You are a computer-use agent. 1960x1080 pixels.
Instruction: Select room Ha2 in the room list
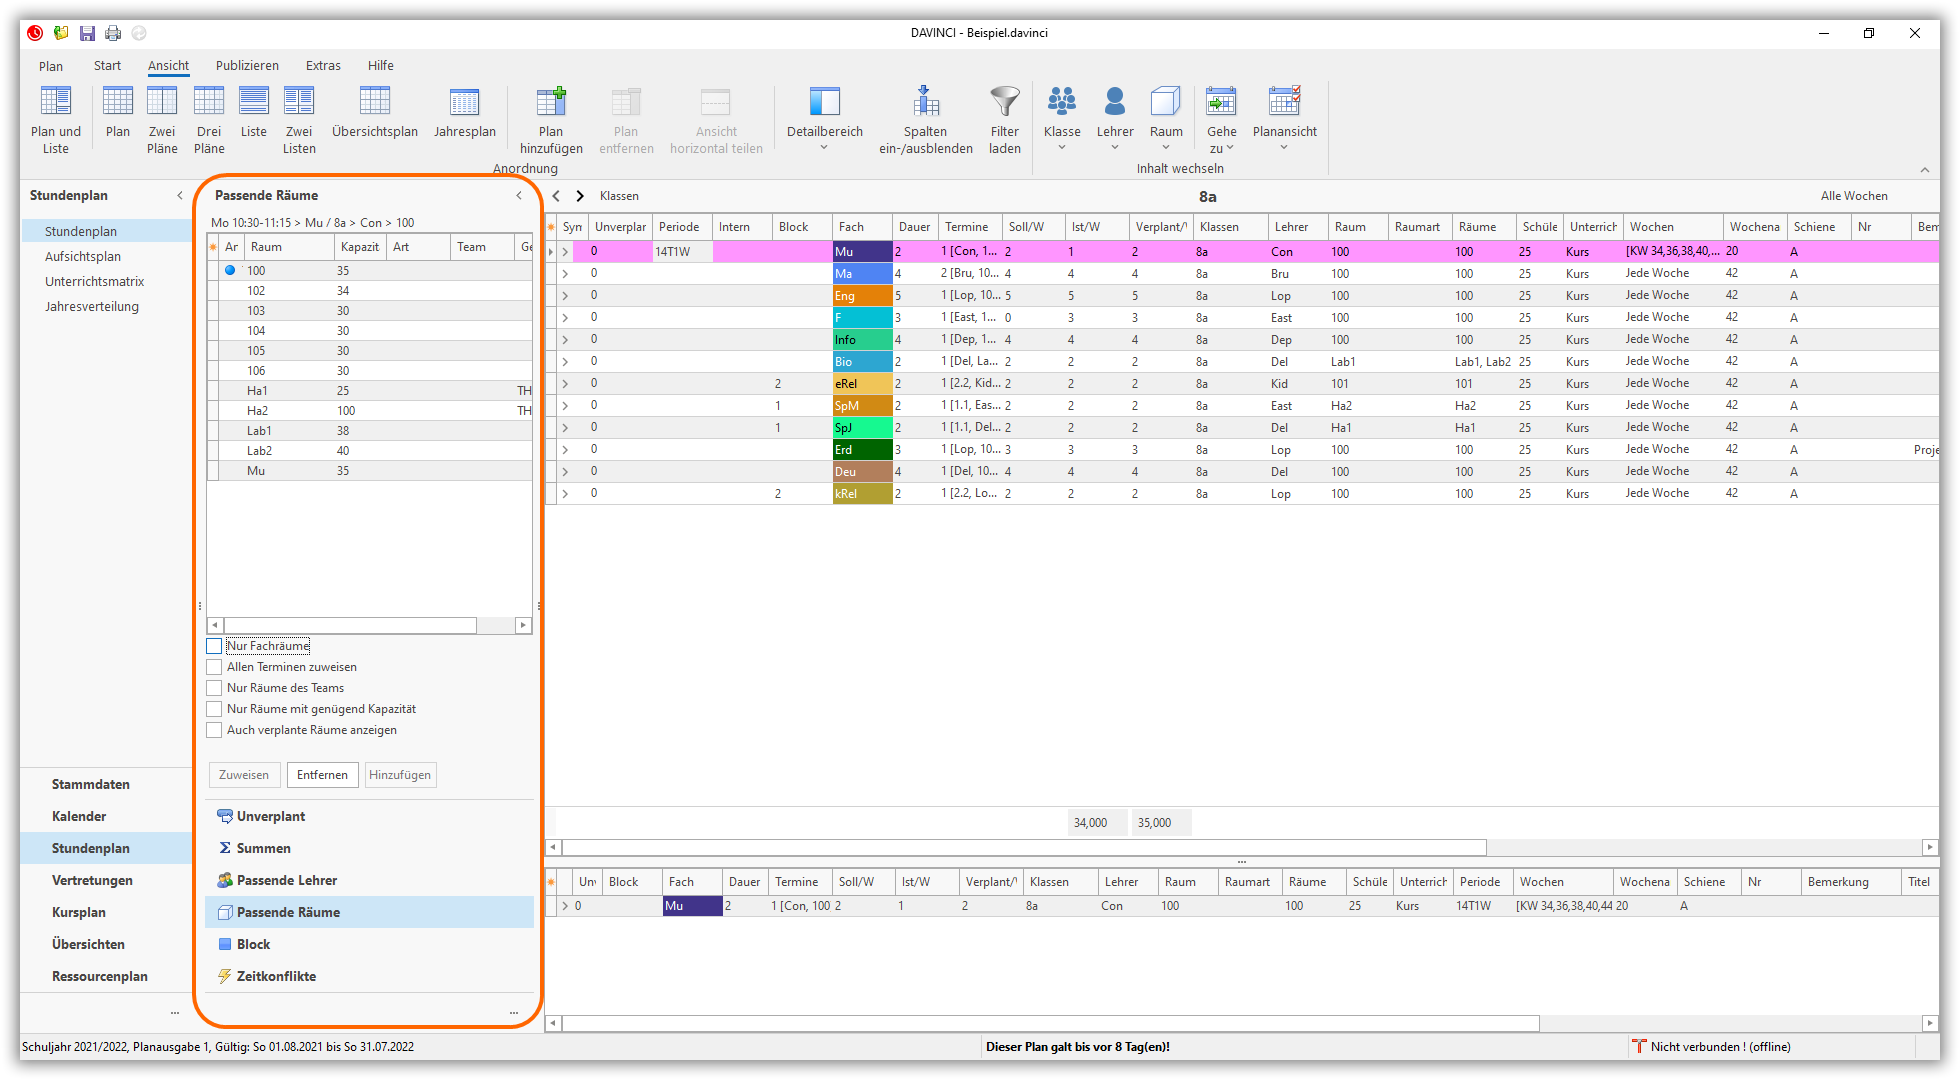coord(258,411)
